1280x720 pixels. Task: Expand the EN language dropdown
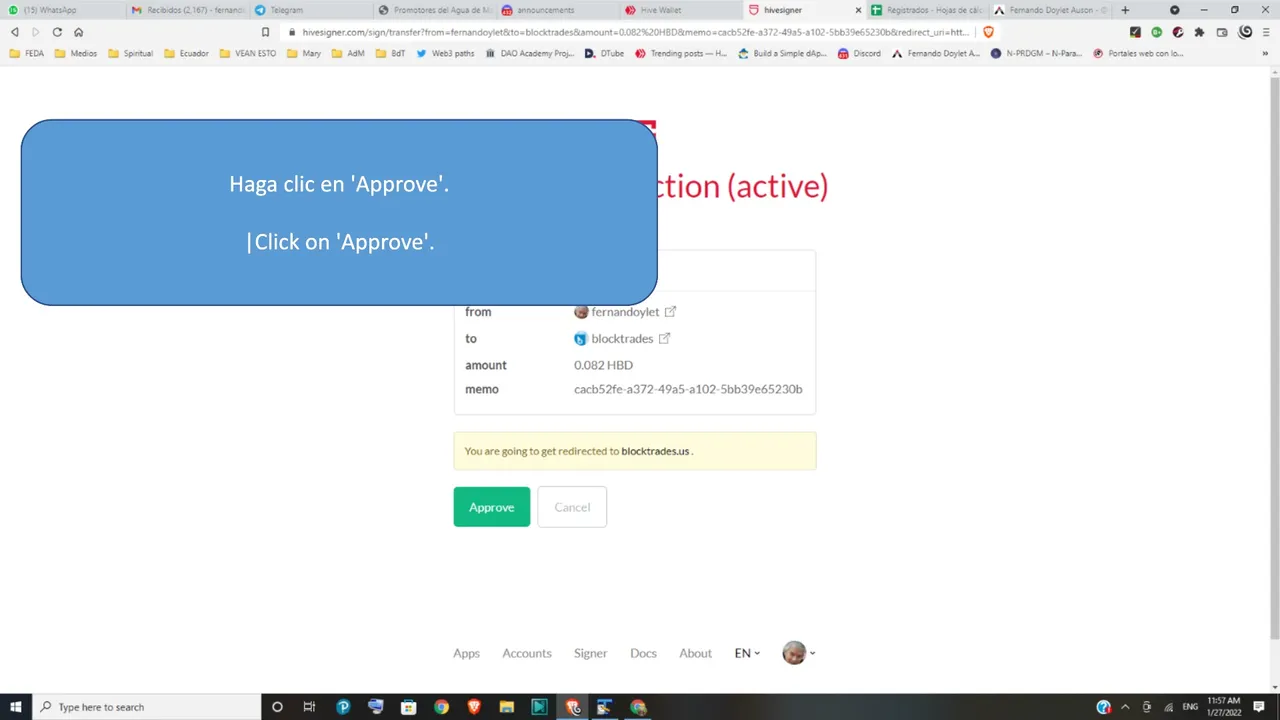[747, 653]
